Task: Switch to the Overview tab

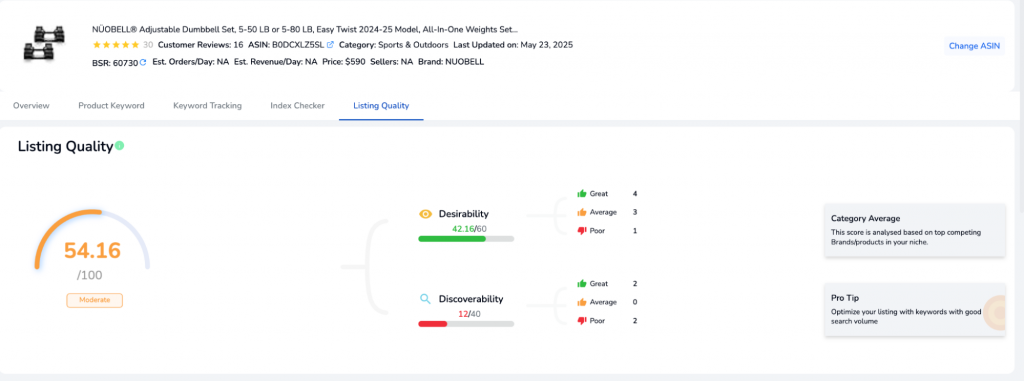Action: coord(31,106)
